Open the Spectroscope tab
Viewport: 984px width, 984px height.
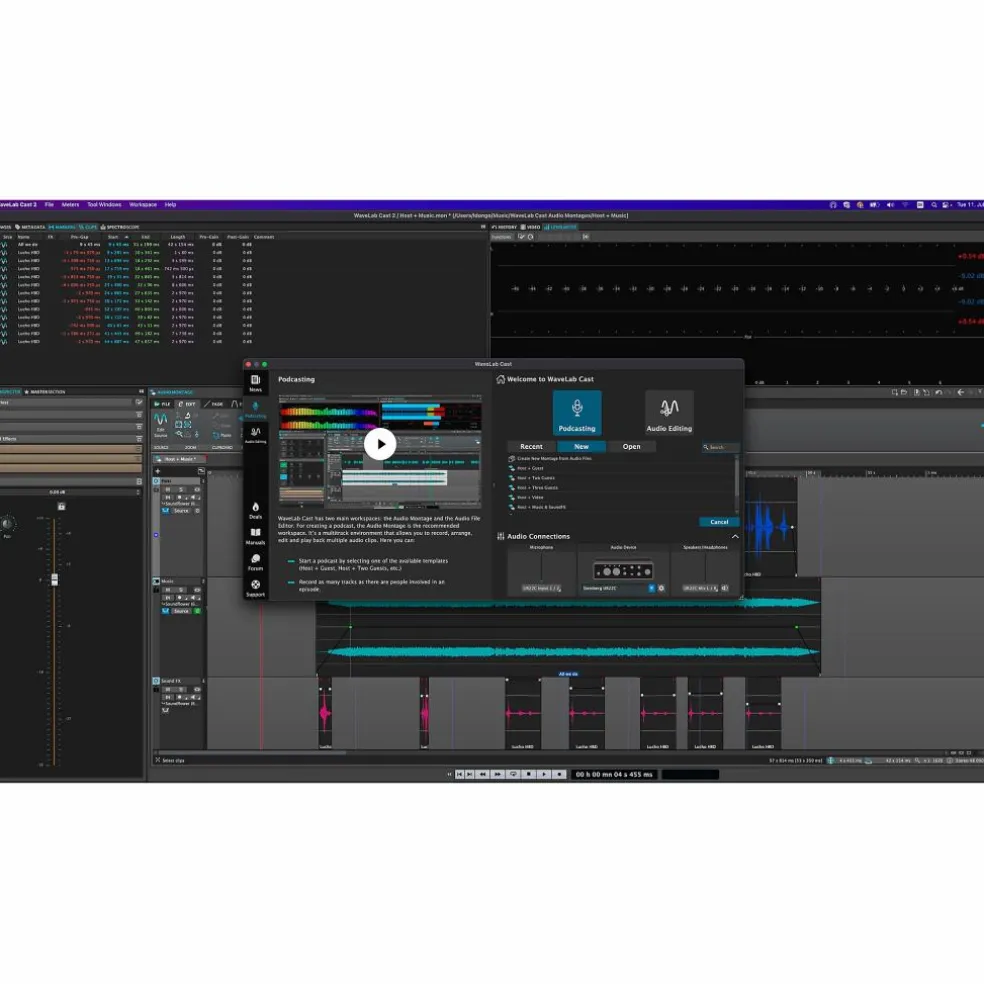120,227
